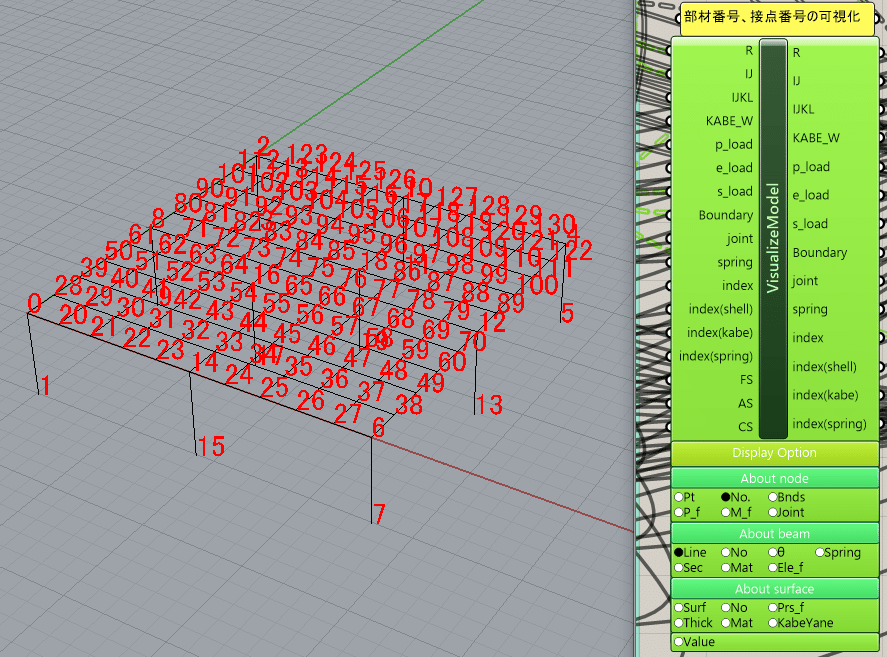Screen dimensions: 887x657
Task: Collapse the Display Option section
Action: click(774, 453)
